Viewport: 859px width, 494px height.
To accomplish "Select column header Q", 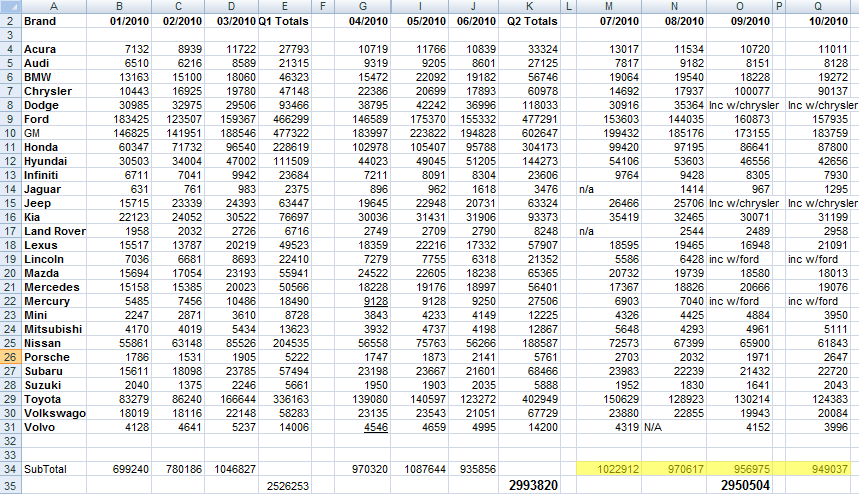I will (818, 7).
